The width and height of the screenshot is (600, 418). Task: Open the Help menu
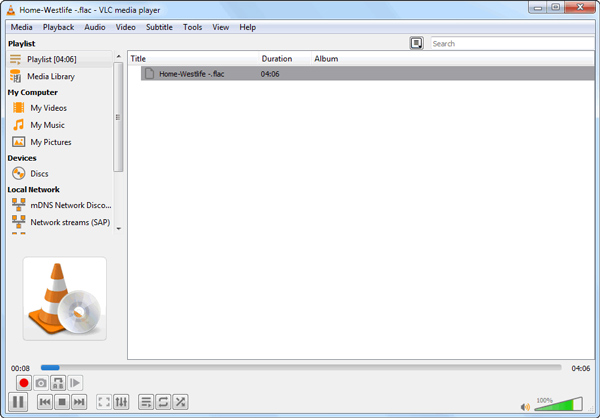248,27
